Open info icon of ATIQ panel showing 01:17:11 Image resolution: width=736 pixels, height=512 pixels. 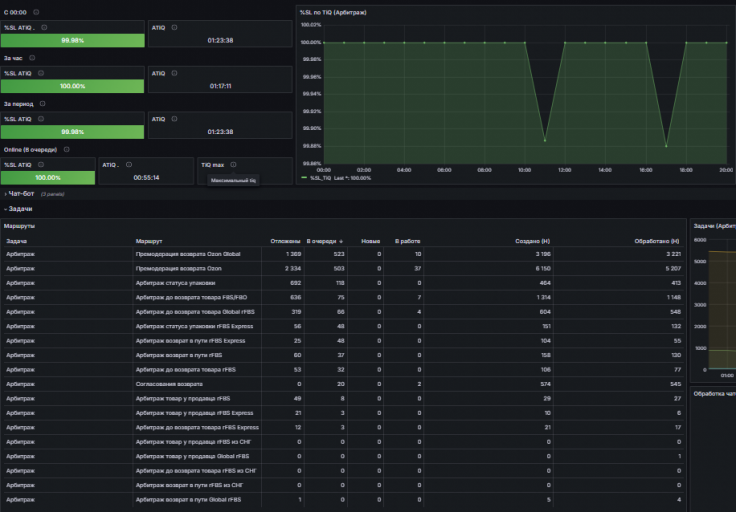coord(174,73)
